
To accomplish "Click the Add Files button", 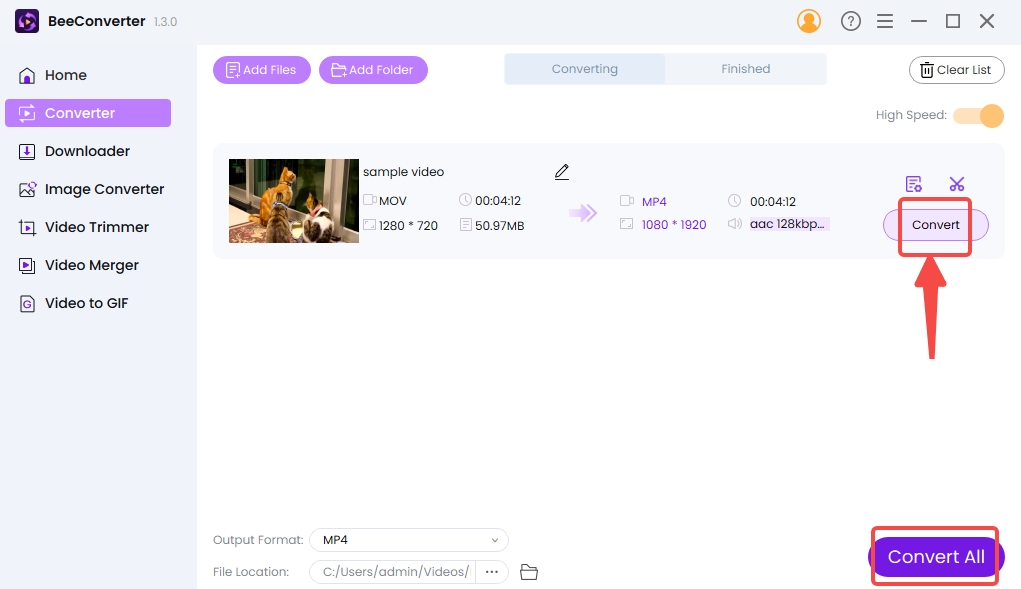I will click(x=262, y=70).
